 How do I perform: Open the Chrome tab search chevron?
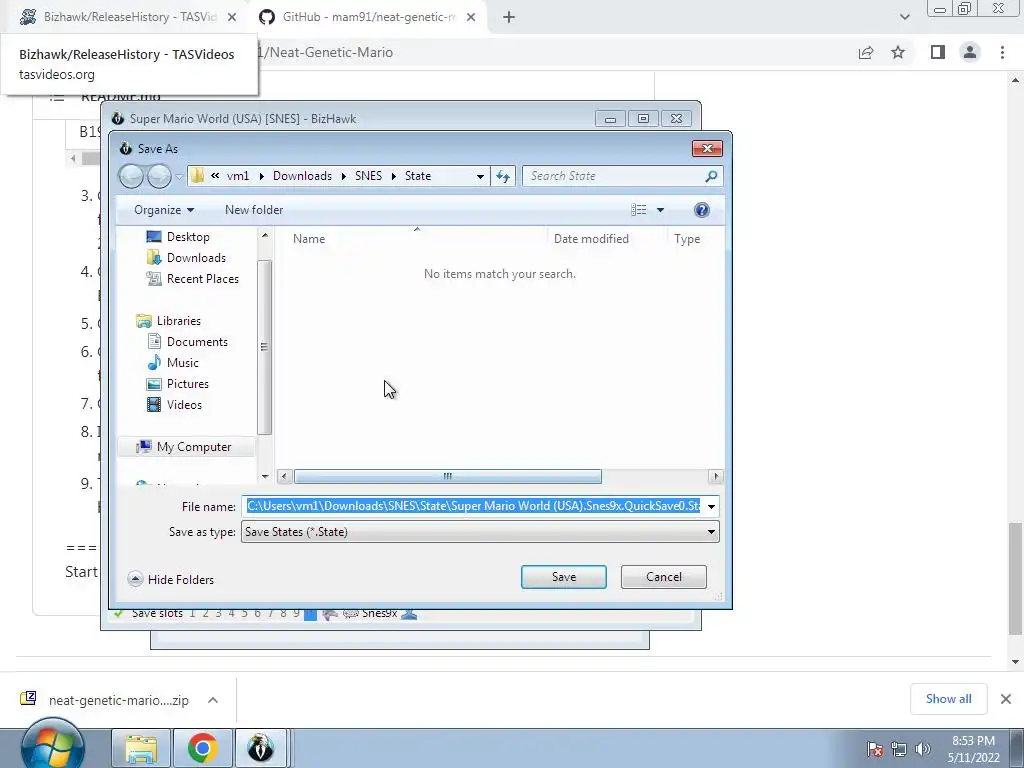pos(904,17)
